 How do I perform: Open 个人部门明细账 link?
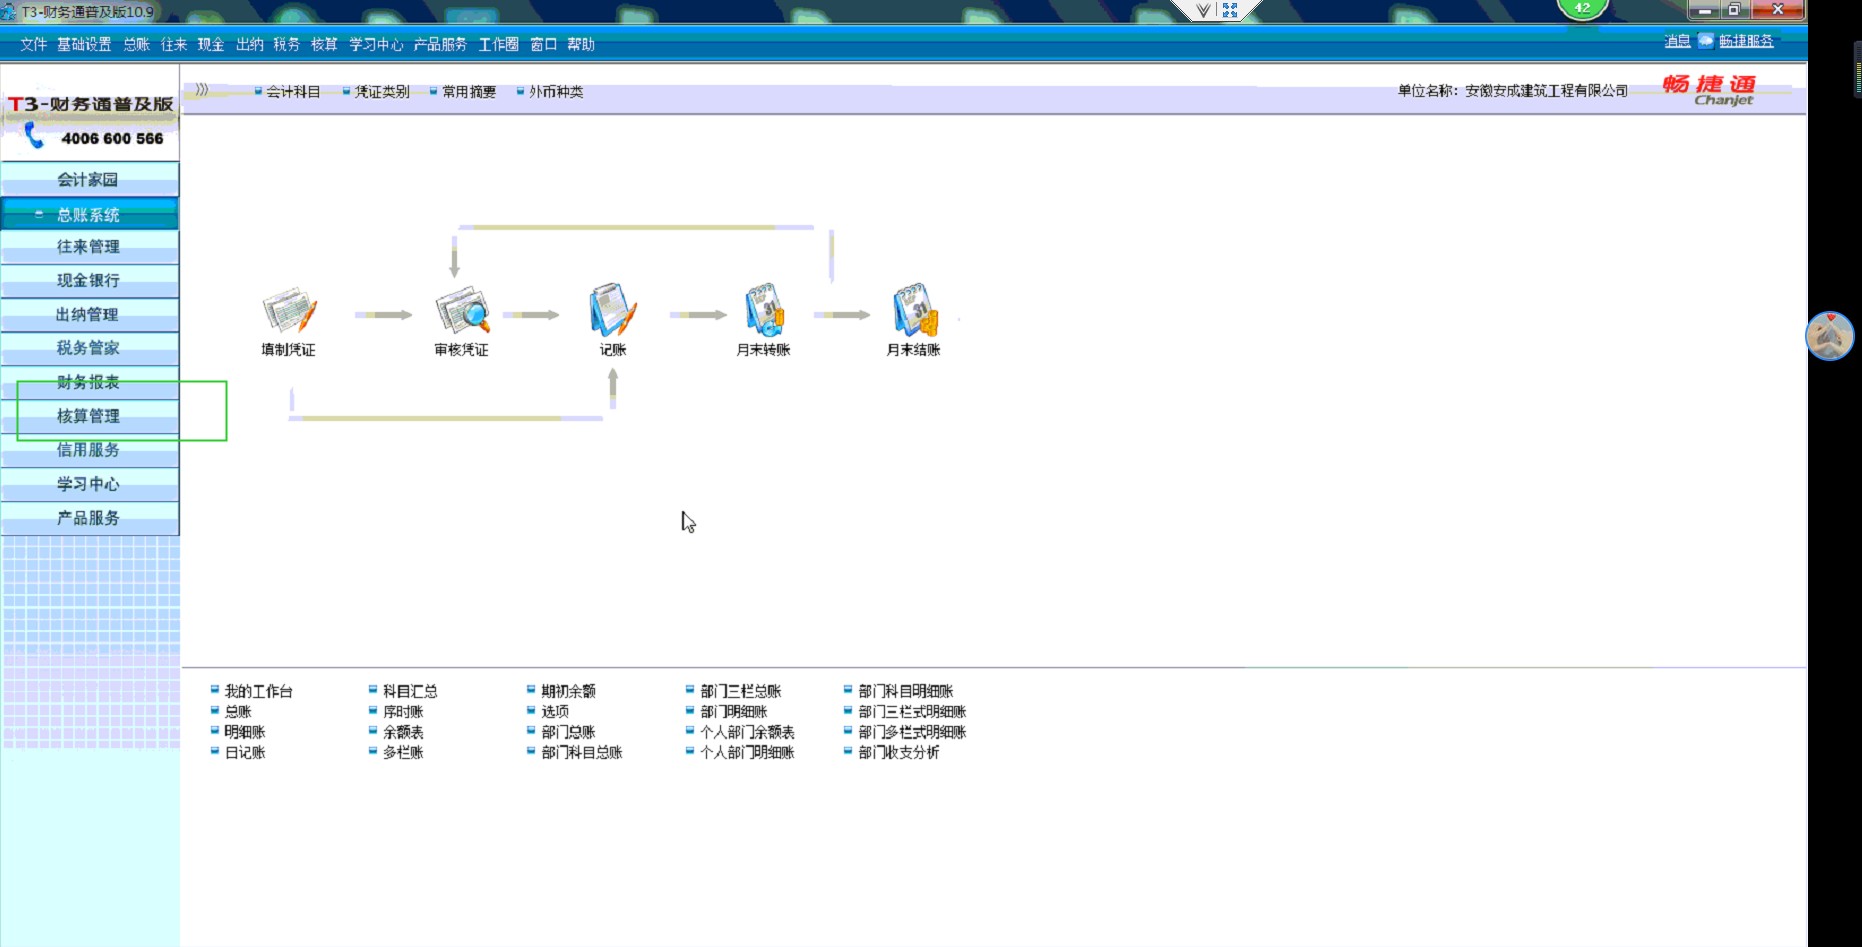point(747,752)
